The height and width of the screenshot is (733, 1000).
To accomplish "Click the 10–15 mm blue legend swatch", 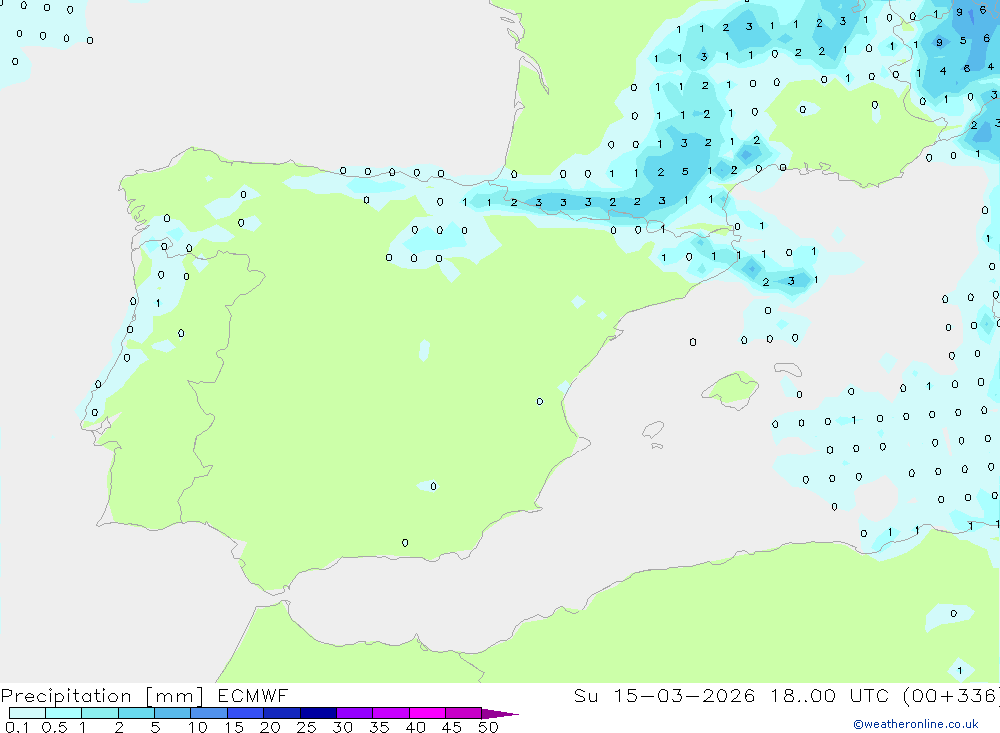I will click(209, 713).
